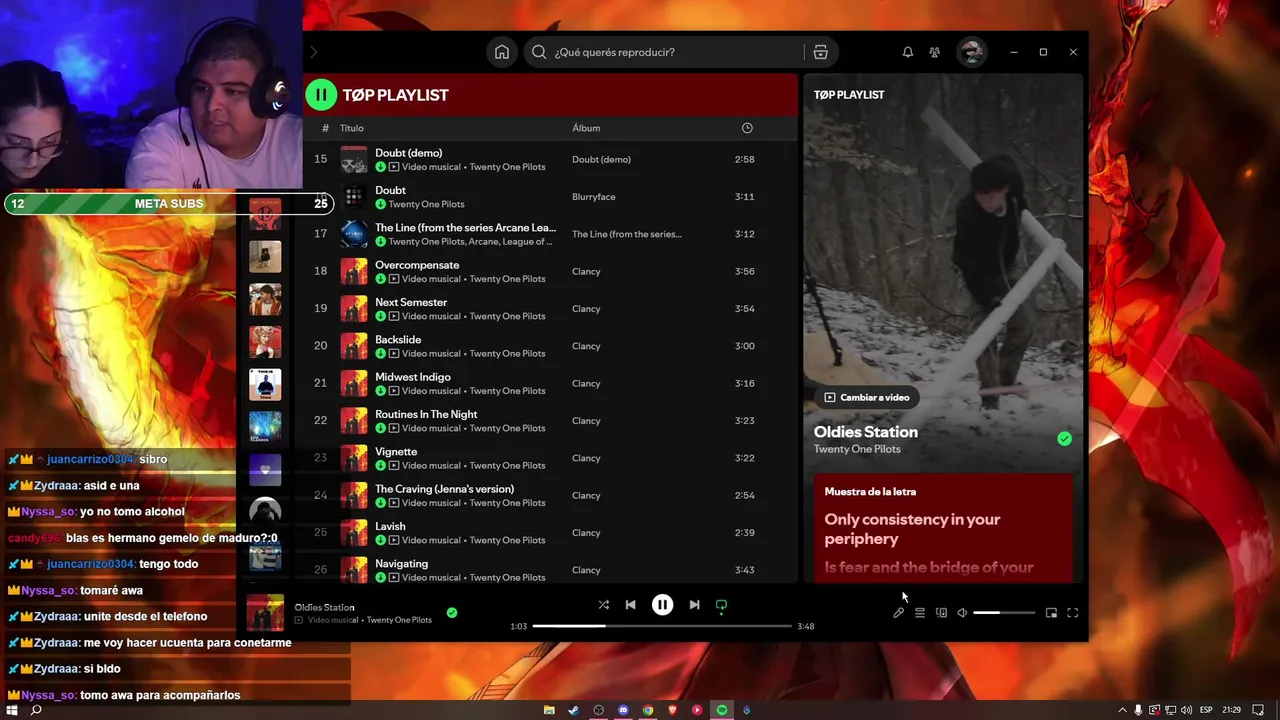Open 'Twenty One Pilots' artist link under Oldies Station

(857, 449)
